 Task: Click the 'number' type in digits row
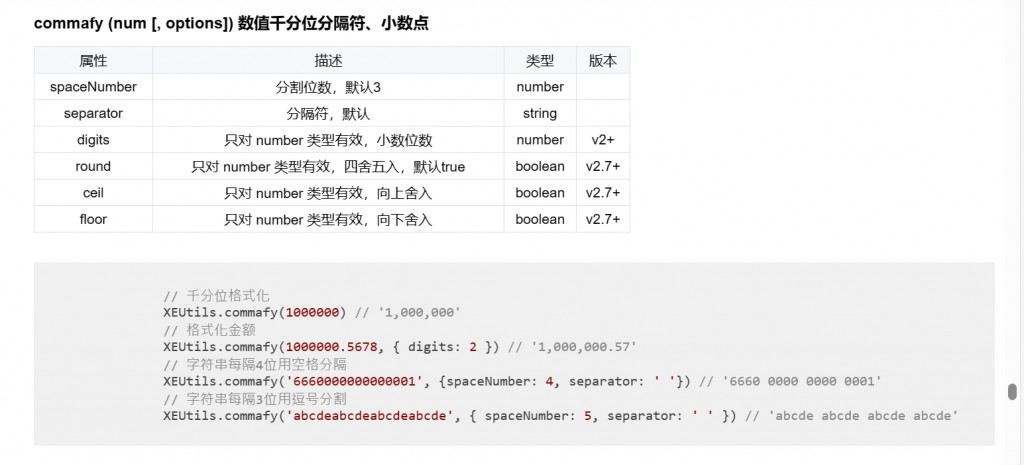tap(540, 140)
